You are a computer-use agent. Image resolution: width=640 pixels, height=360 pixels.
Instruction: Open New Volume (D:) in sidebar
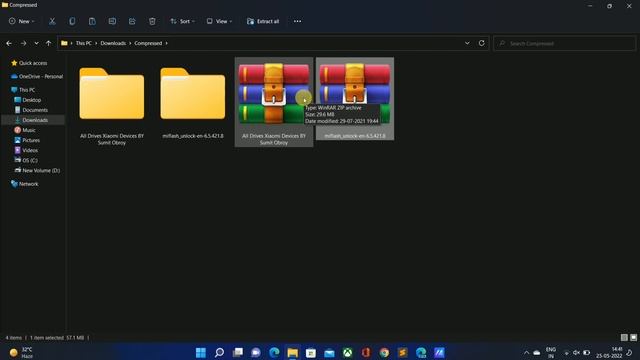click(x=37, y=171)
